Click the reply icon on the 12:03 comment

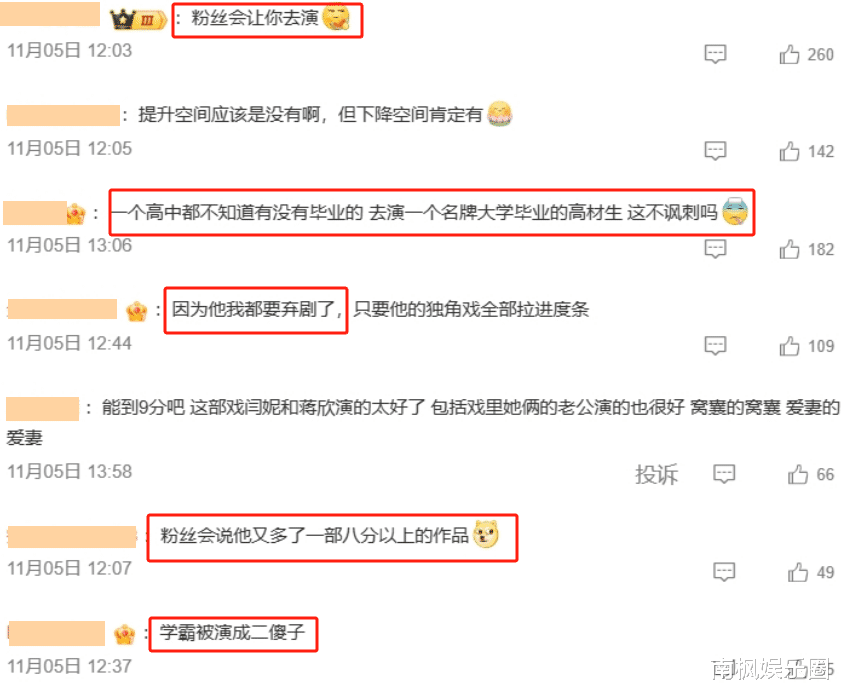click(715, 54)
